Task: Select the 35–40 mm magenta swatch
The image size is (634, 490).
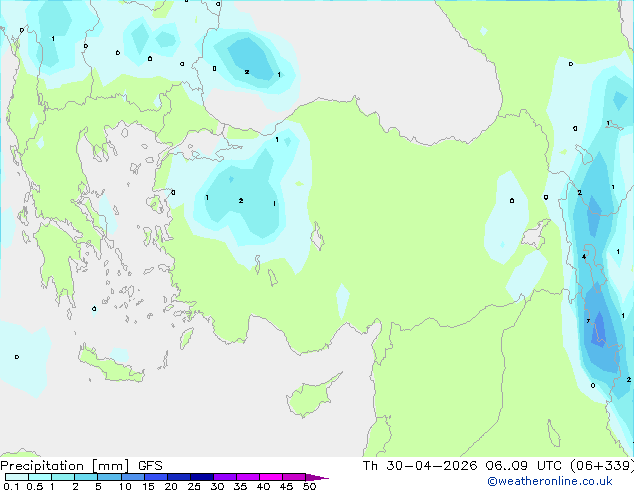Action: [248, 477]
